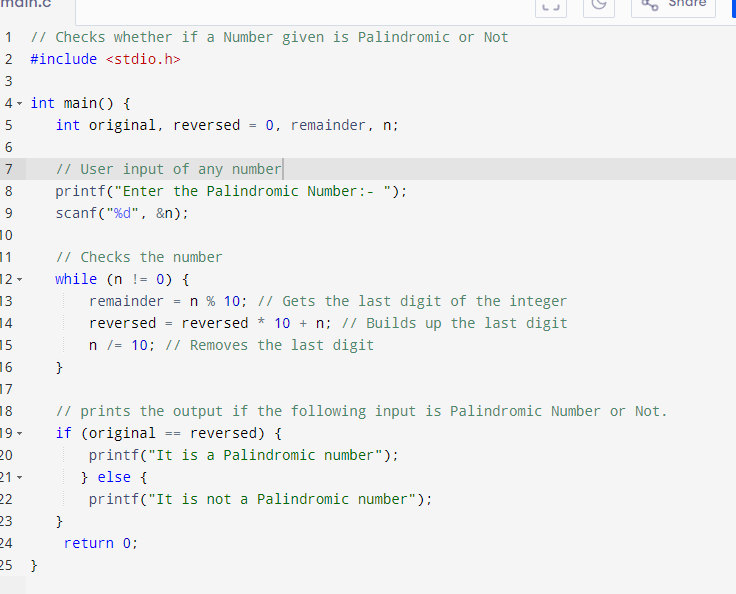Image resolution: width=736 pixels, height=594 pixels.
Task: Click line number 1 in gutter
Action: pos(8,37)
